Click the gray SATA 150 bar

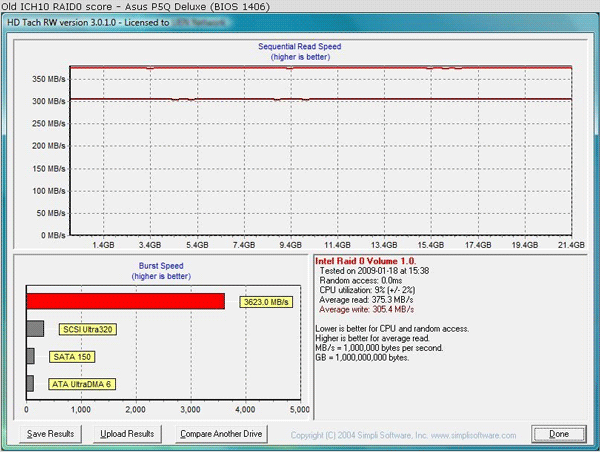coord(30,355)
